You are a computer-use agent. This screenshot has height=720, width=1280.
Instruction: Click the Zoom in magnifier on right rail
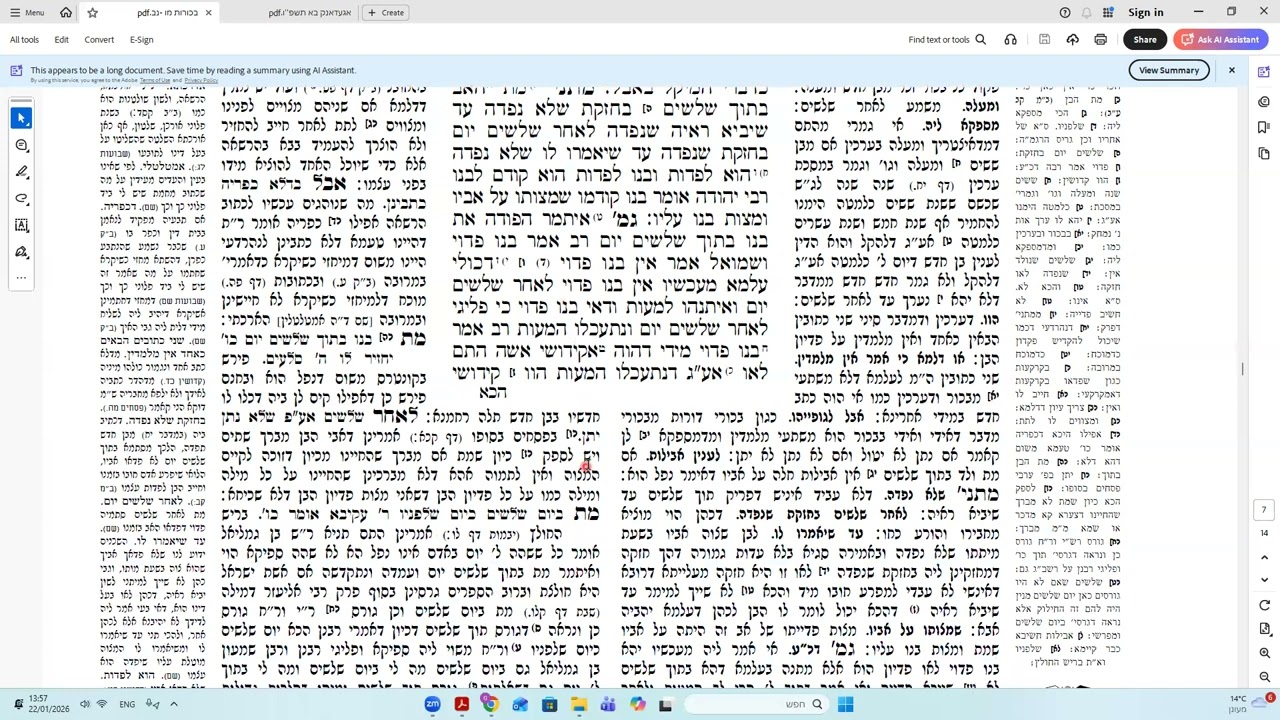(1264, 652)
